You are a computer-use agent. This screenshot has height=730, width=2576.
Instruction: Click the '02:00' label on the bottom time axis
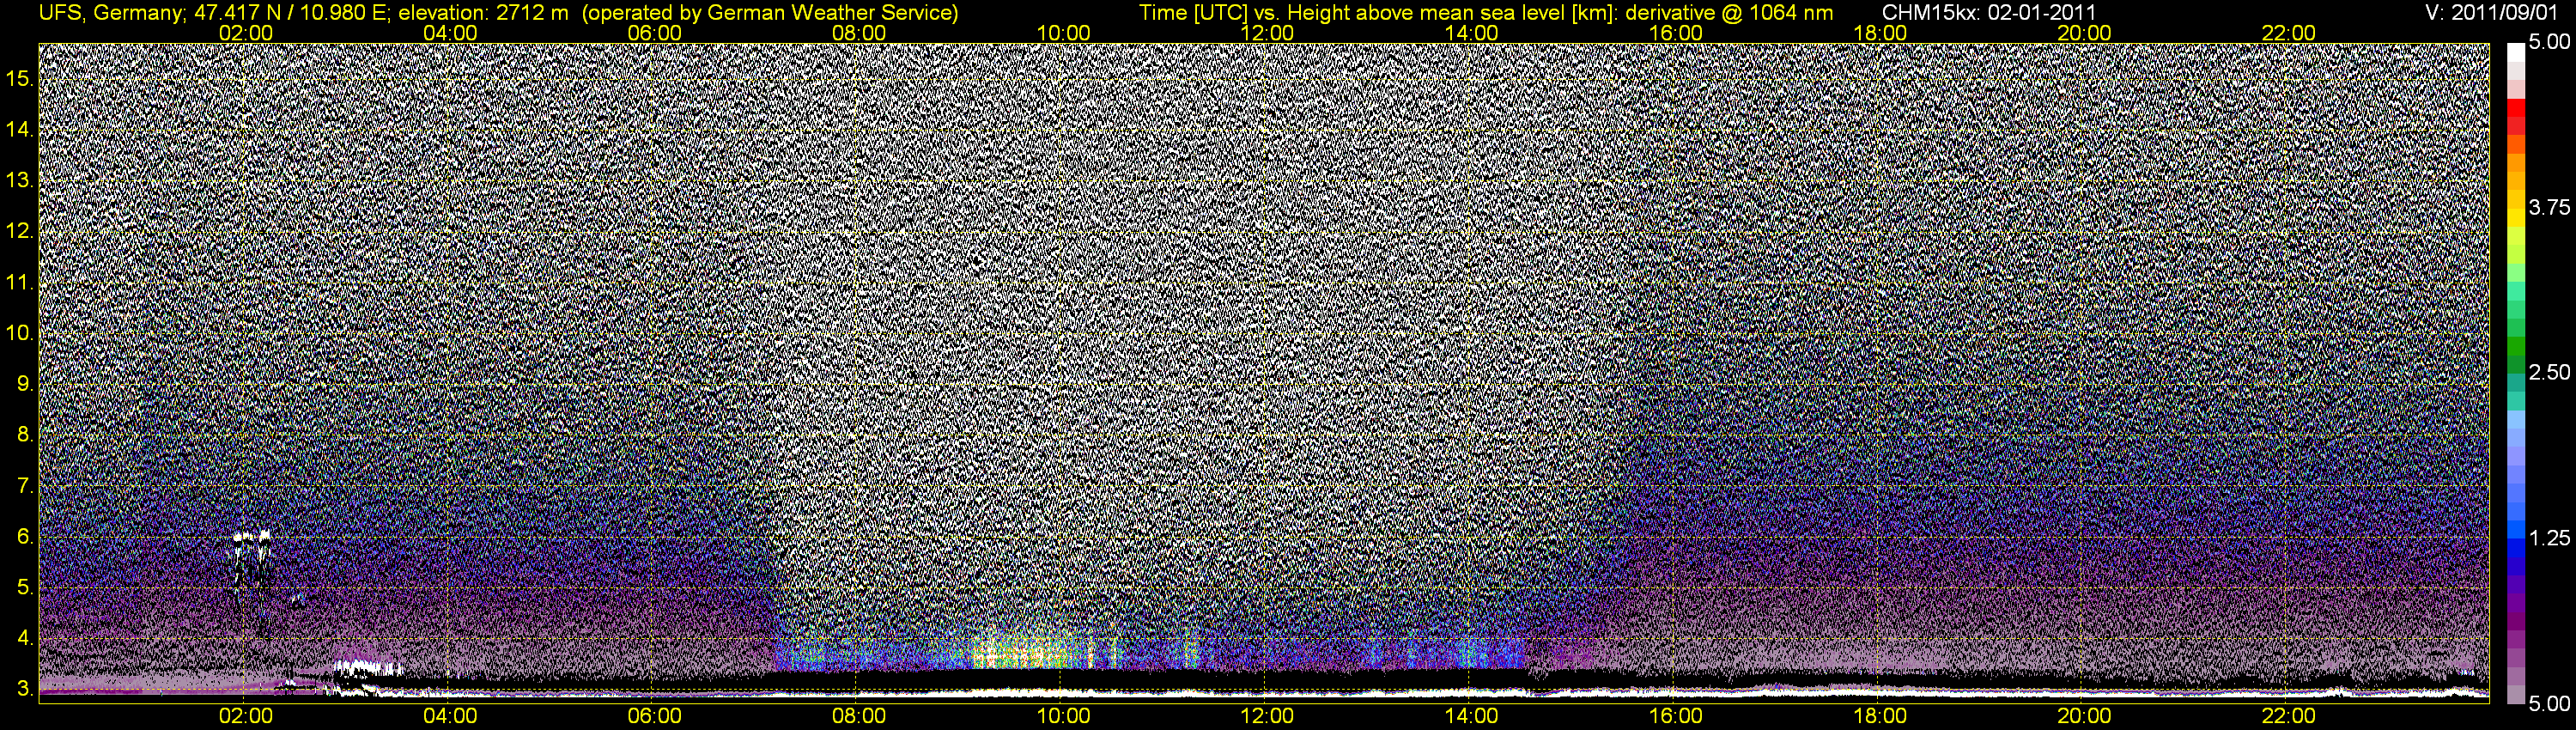click(x=245, y=716)
